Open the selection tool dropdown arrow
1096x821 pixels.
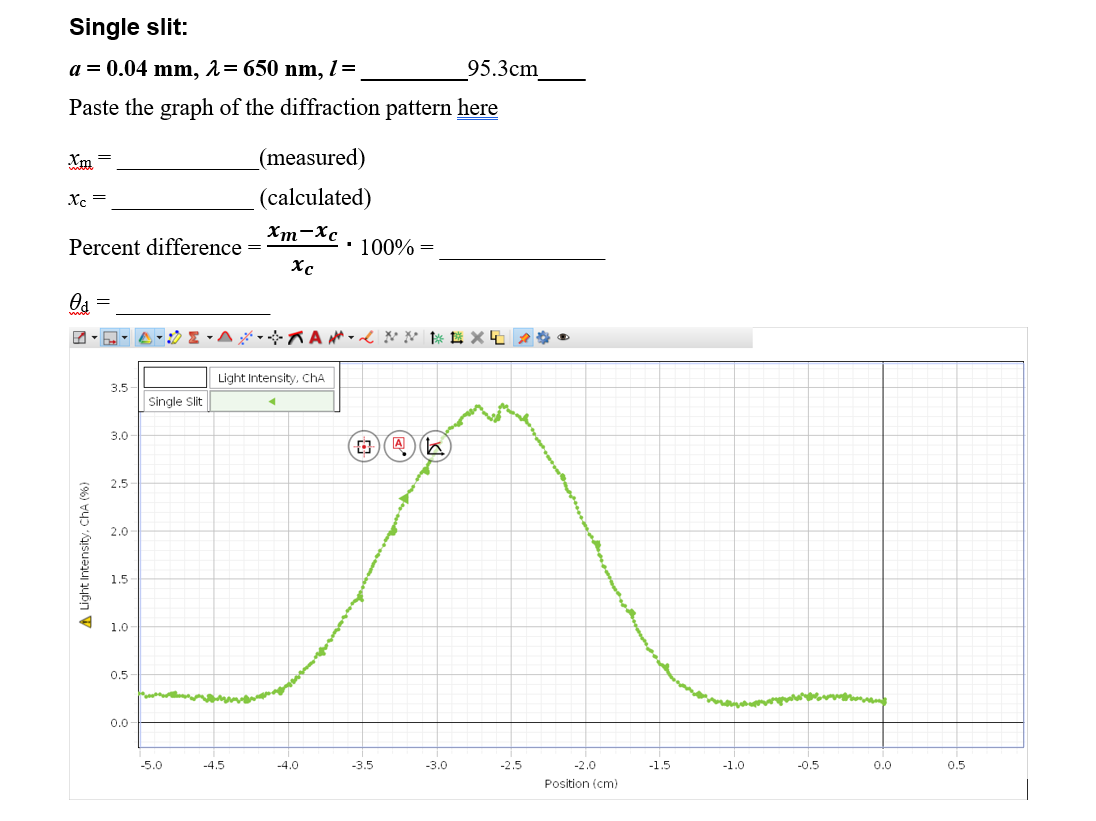(94, 337)
